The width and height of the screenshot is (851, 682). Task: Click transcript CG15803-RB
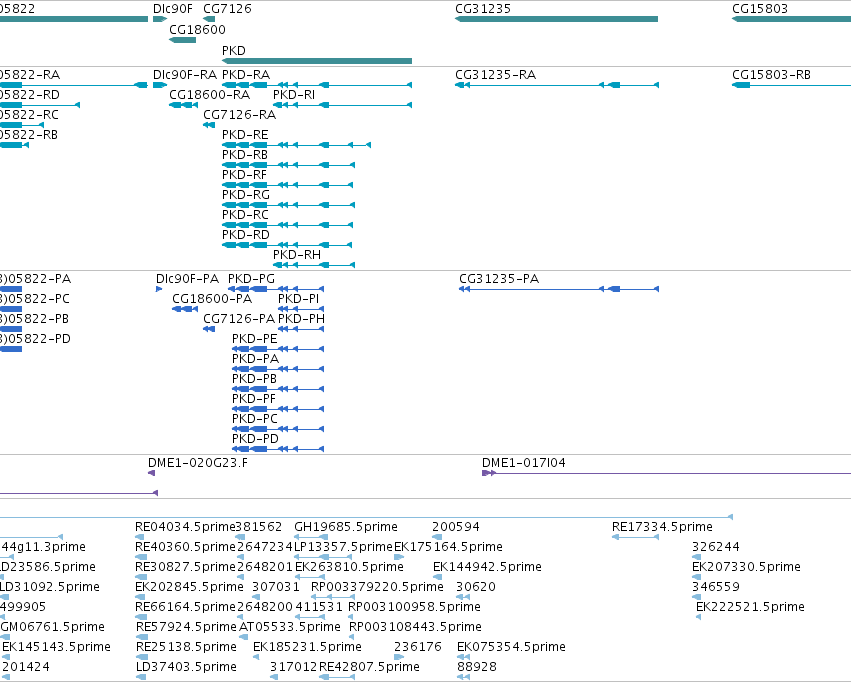pos(791,85)
